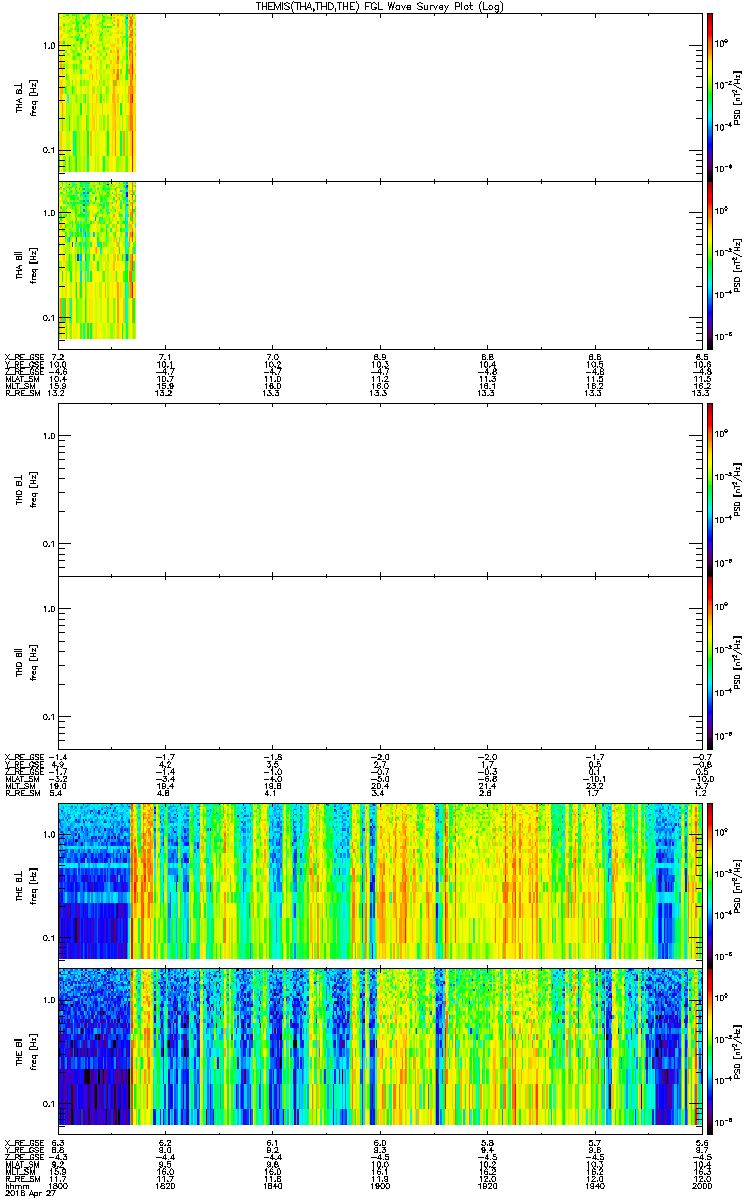The image size is (750, 1200).
Task: Click the THE B-parallel freq [Hz] axis label
Action: 33,1053
